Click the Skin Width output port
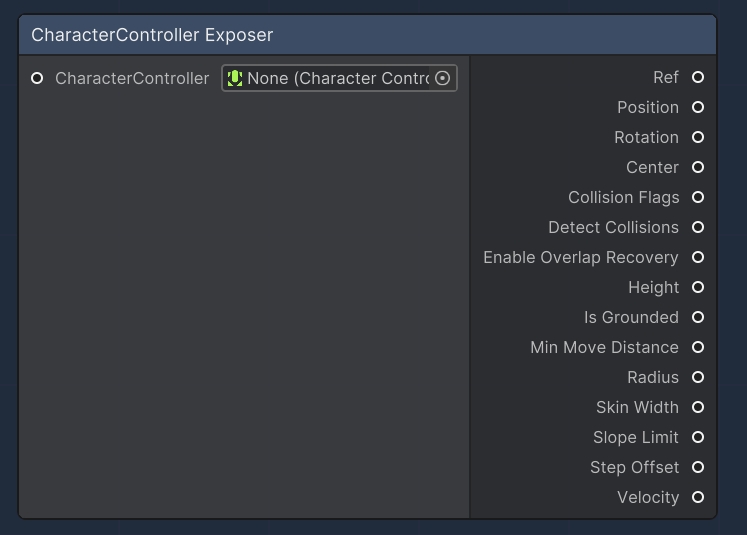 click(x=698, y=407)
